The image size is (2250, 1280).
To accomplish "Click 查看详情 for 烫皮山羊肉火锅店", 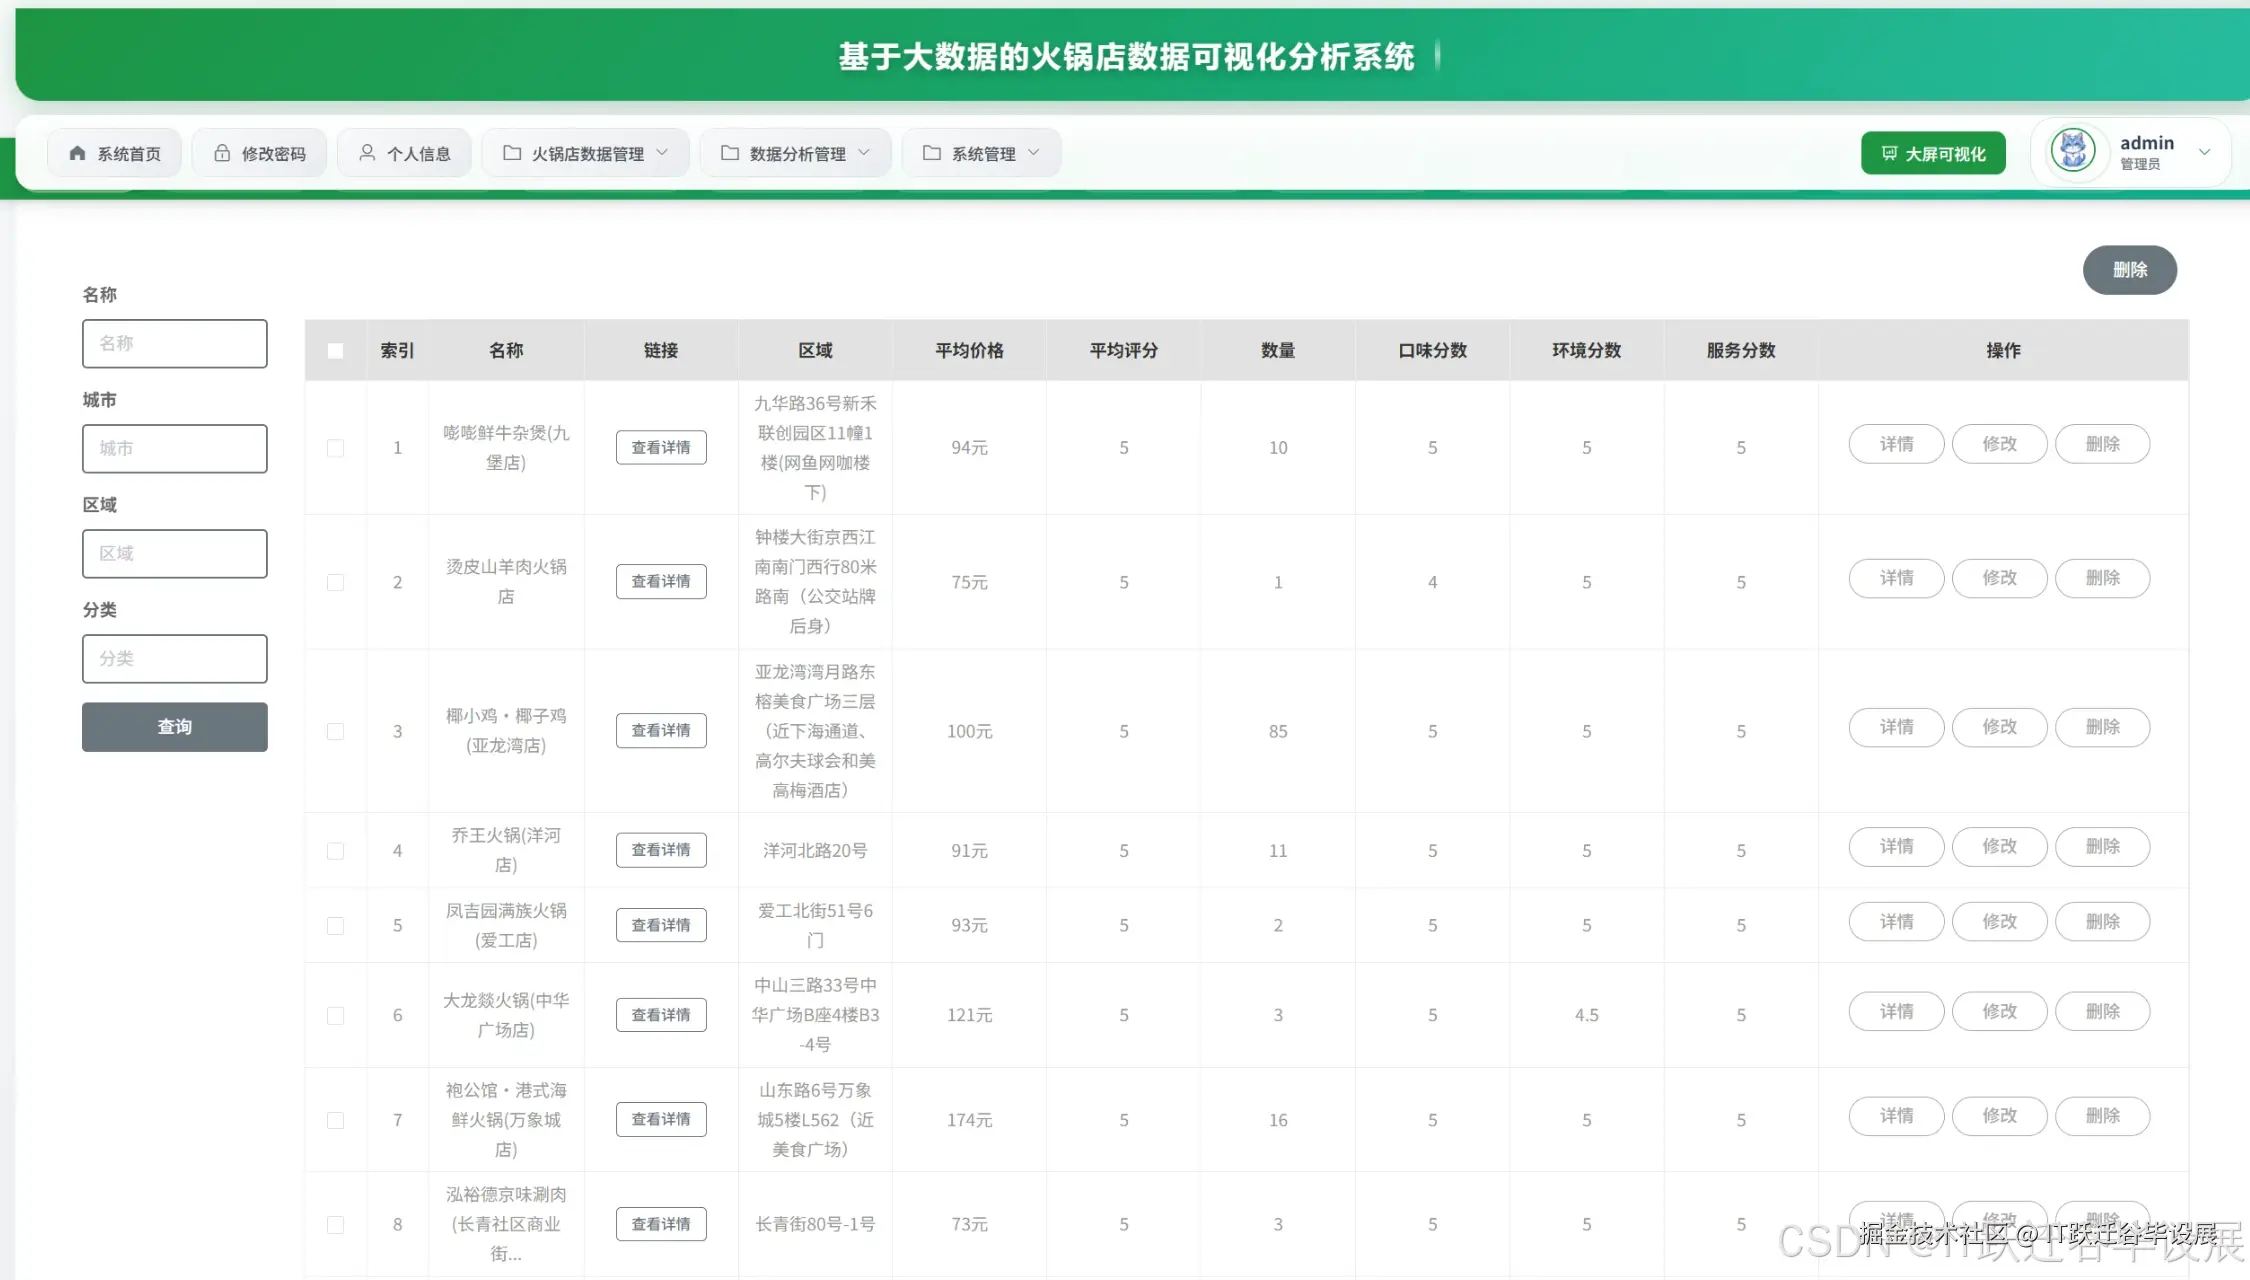I will click(x=661, y=581).
